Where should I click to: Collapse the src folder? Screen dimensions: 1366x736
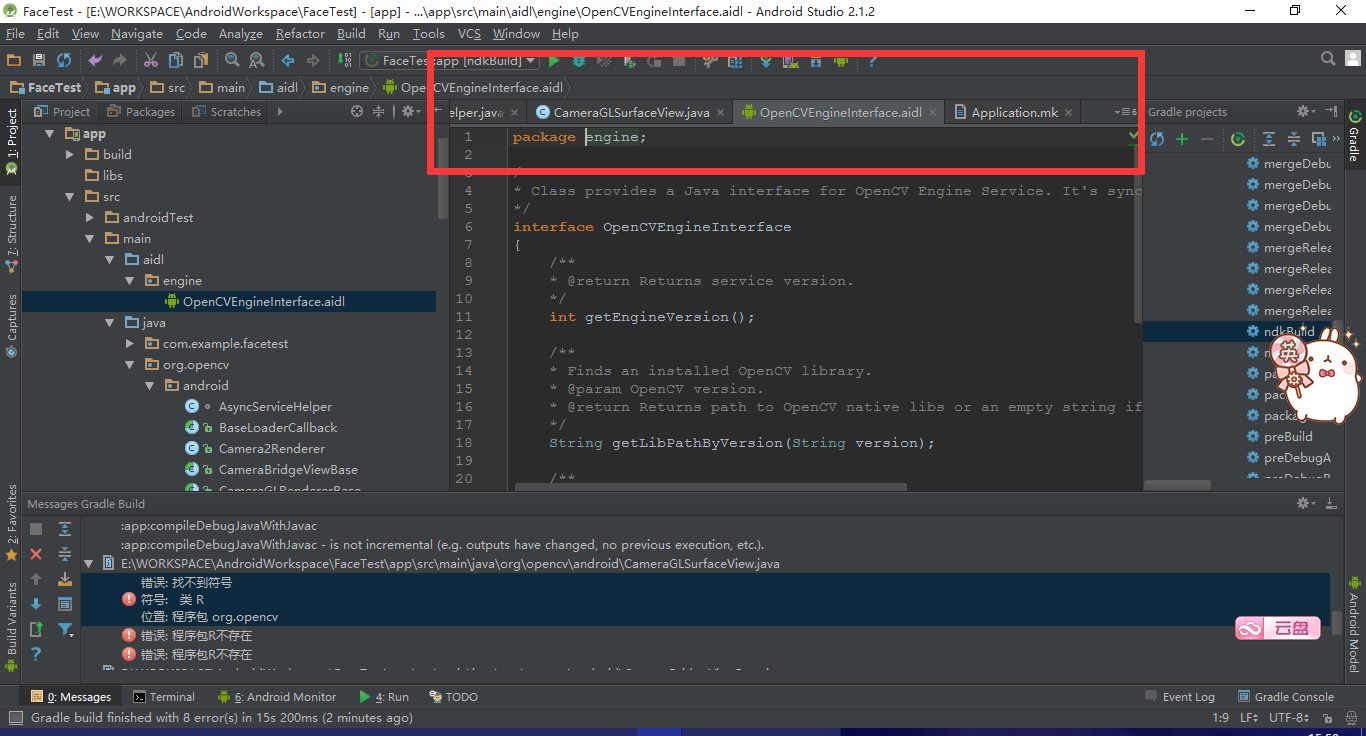pos(70,197)
